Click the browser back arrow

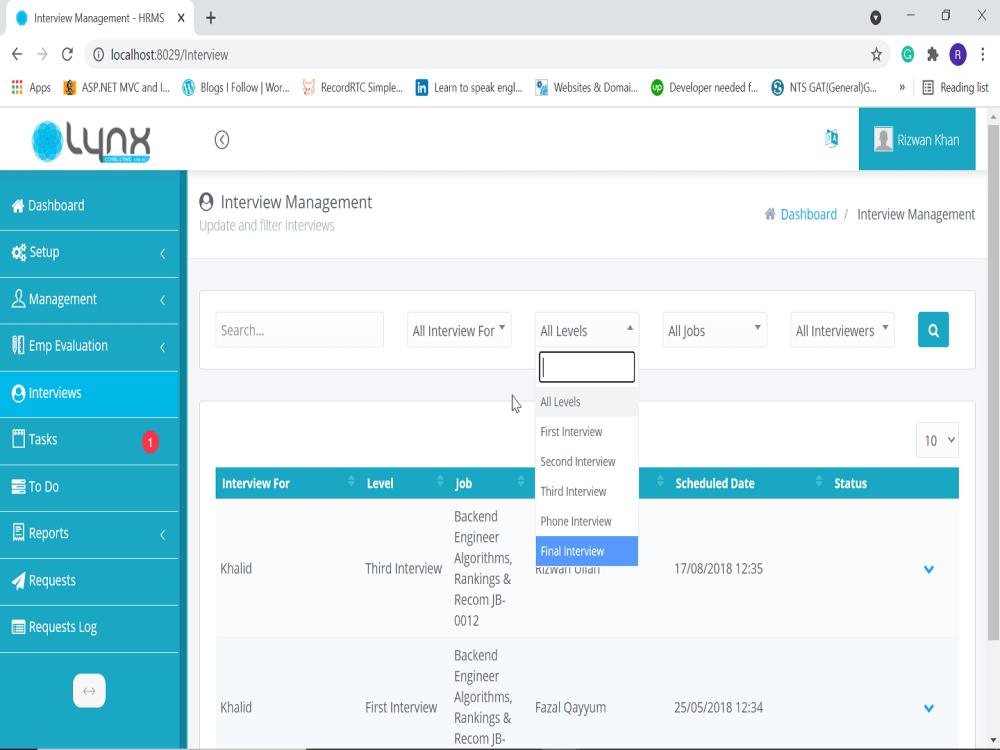(17, 54)
